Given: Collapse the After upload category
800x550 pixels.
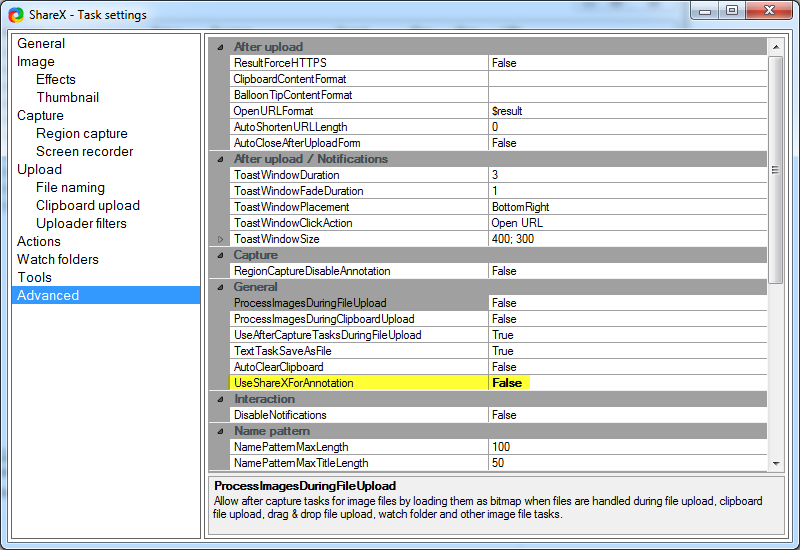Looking at the screenshot, I should (x=220, y=47).
